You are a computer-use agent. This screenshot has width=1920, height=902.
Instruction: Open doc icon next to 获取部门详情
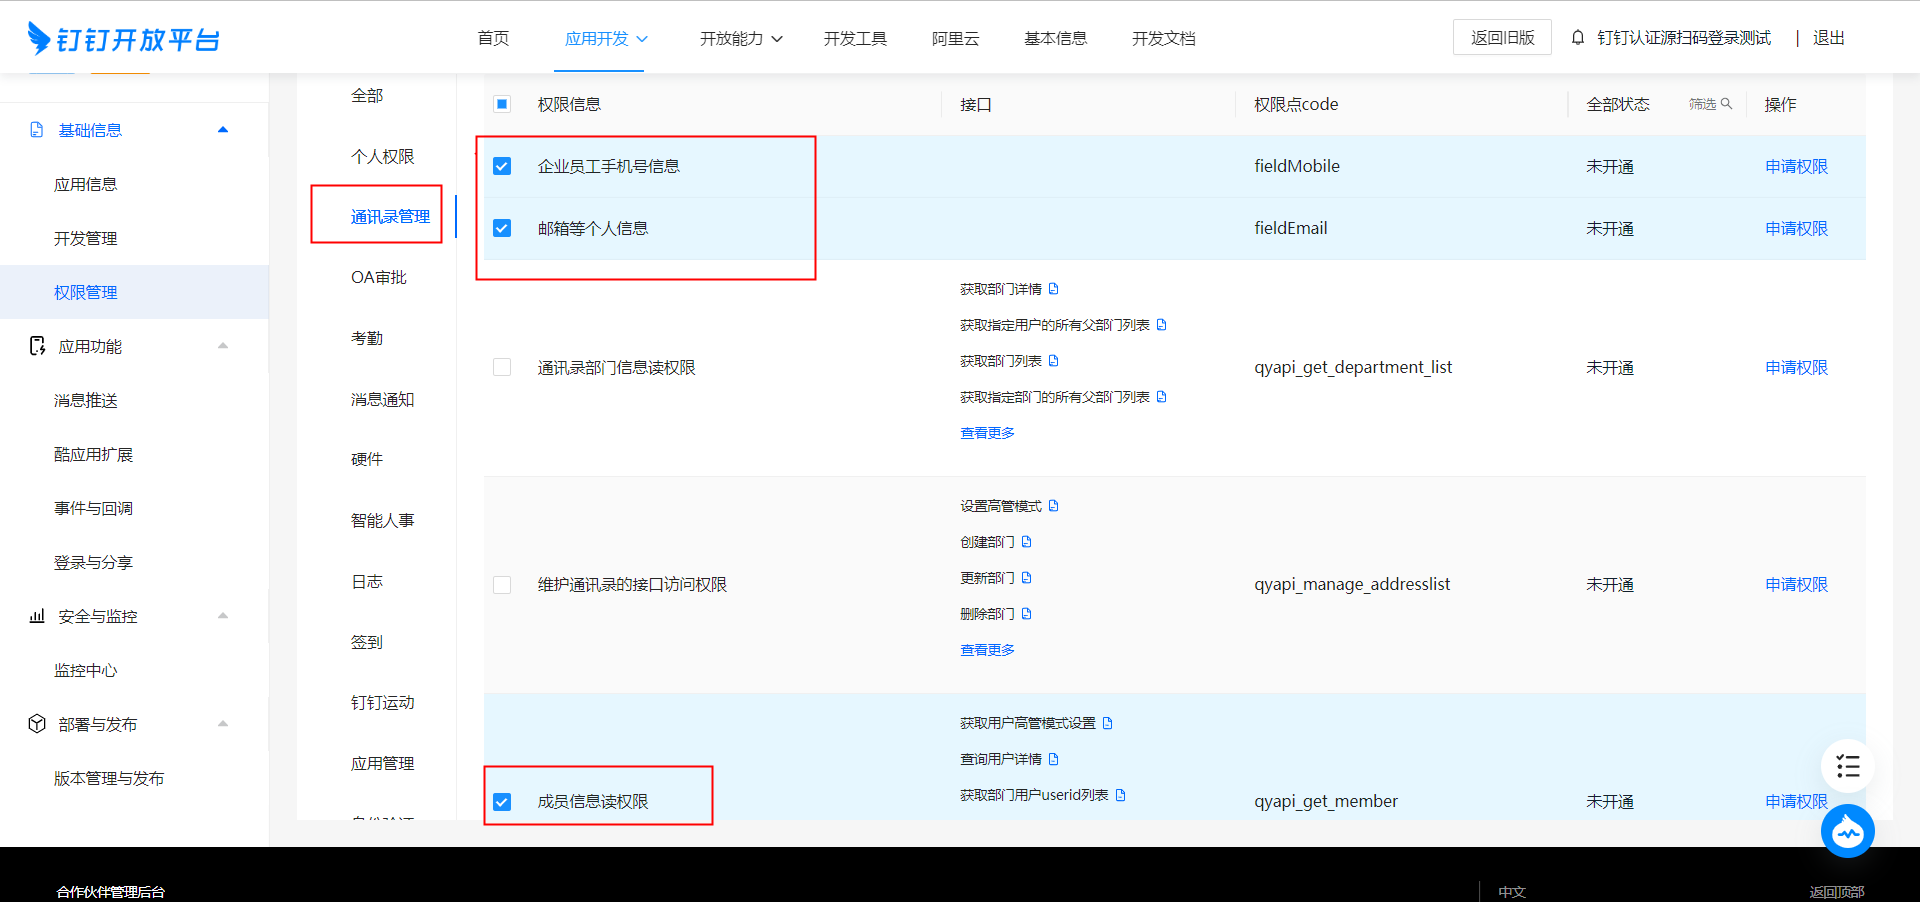[x=1053, y=289]
